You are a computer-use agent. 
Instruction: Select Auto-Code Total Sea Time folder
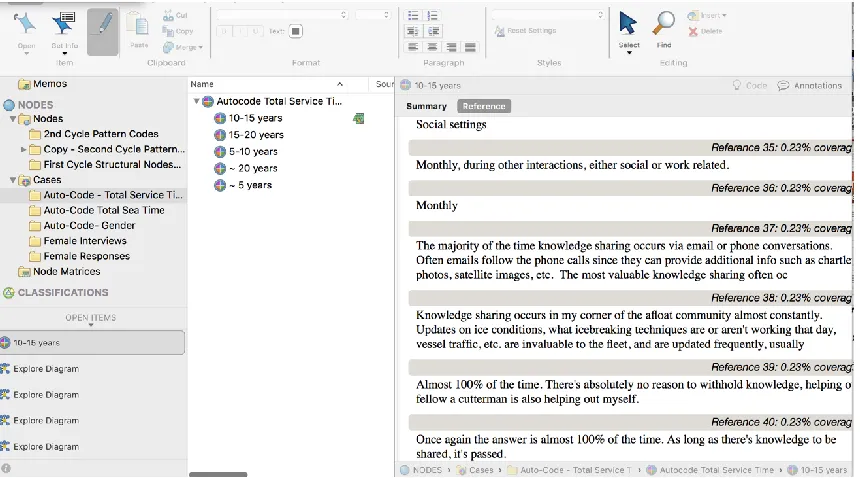97,210
